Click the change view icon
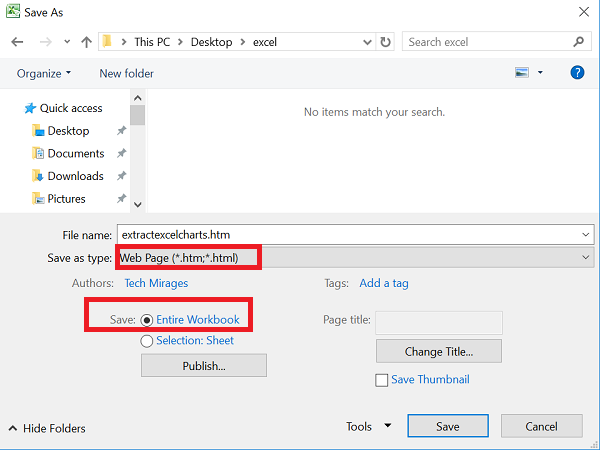 pyautogui.click(x=521, y=73)
